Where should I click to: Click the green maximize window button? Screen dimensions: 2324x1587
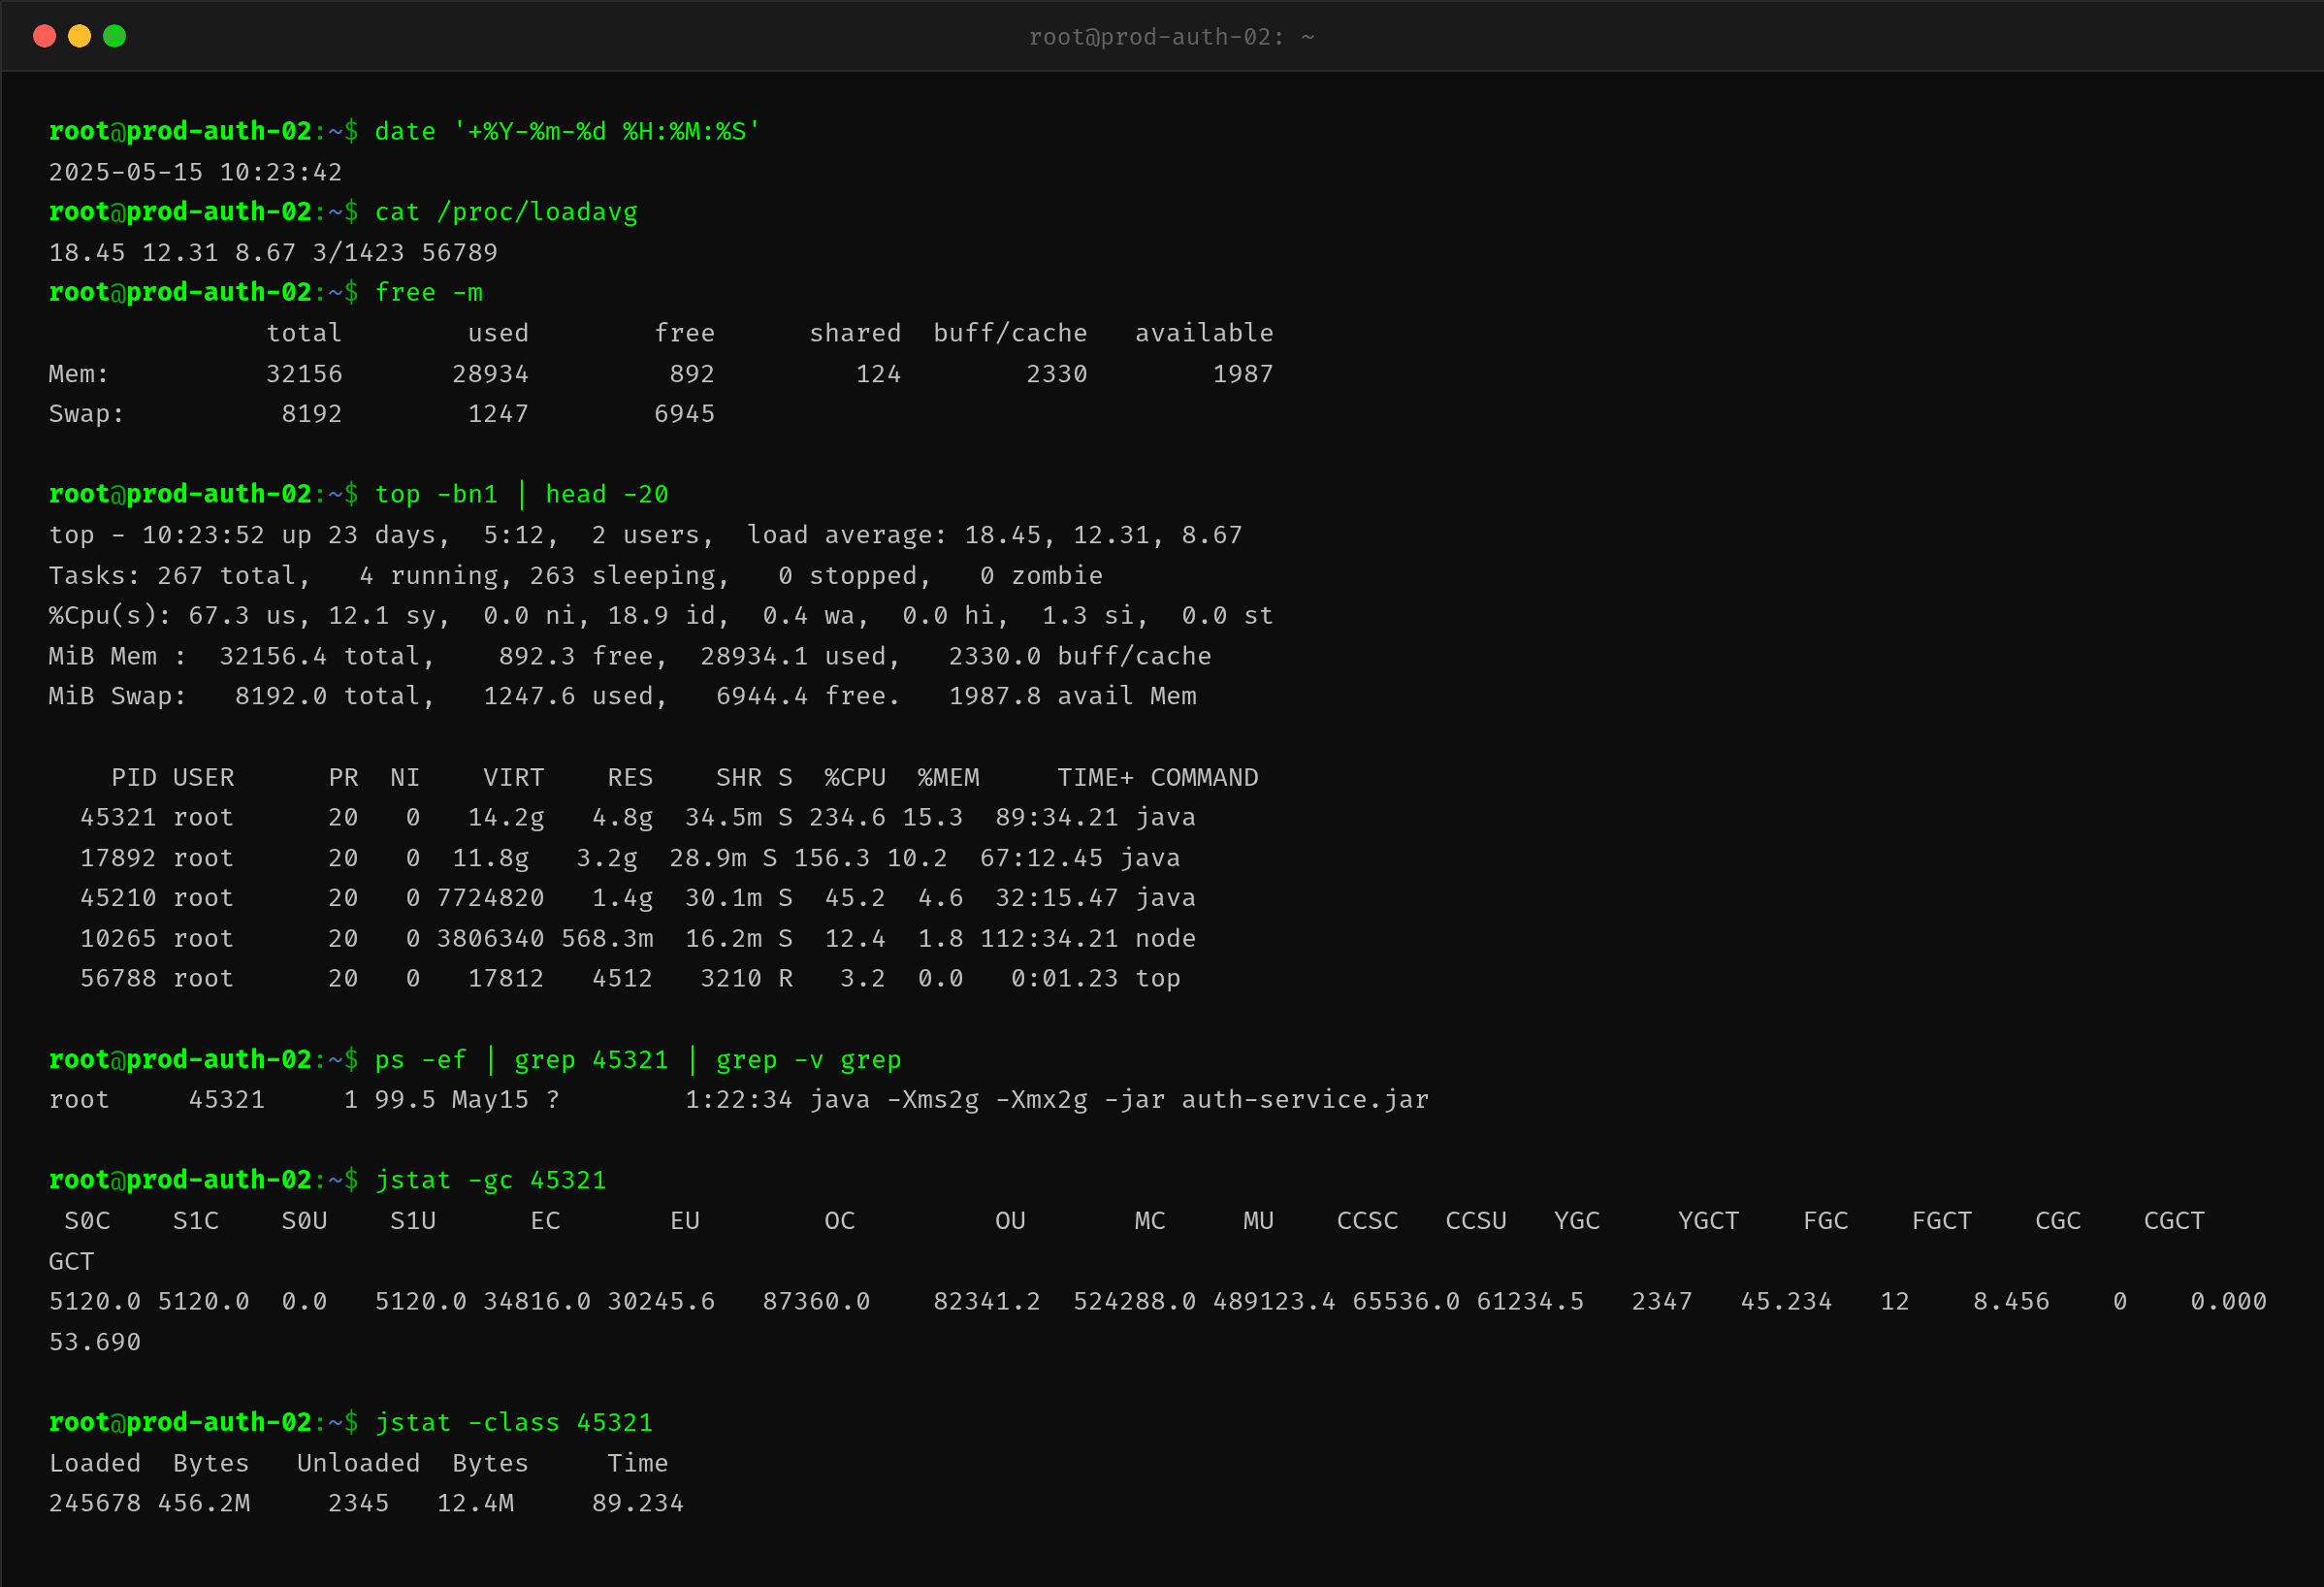115,36
